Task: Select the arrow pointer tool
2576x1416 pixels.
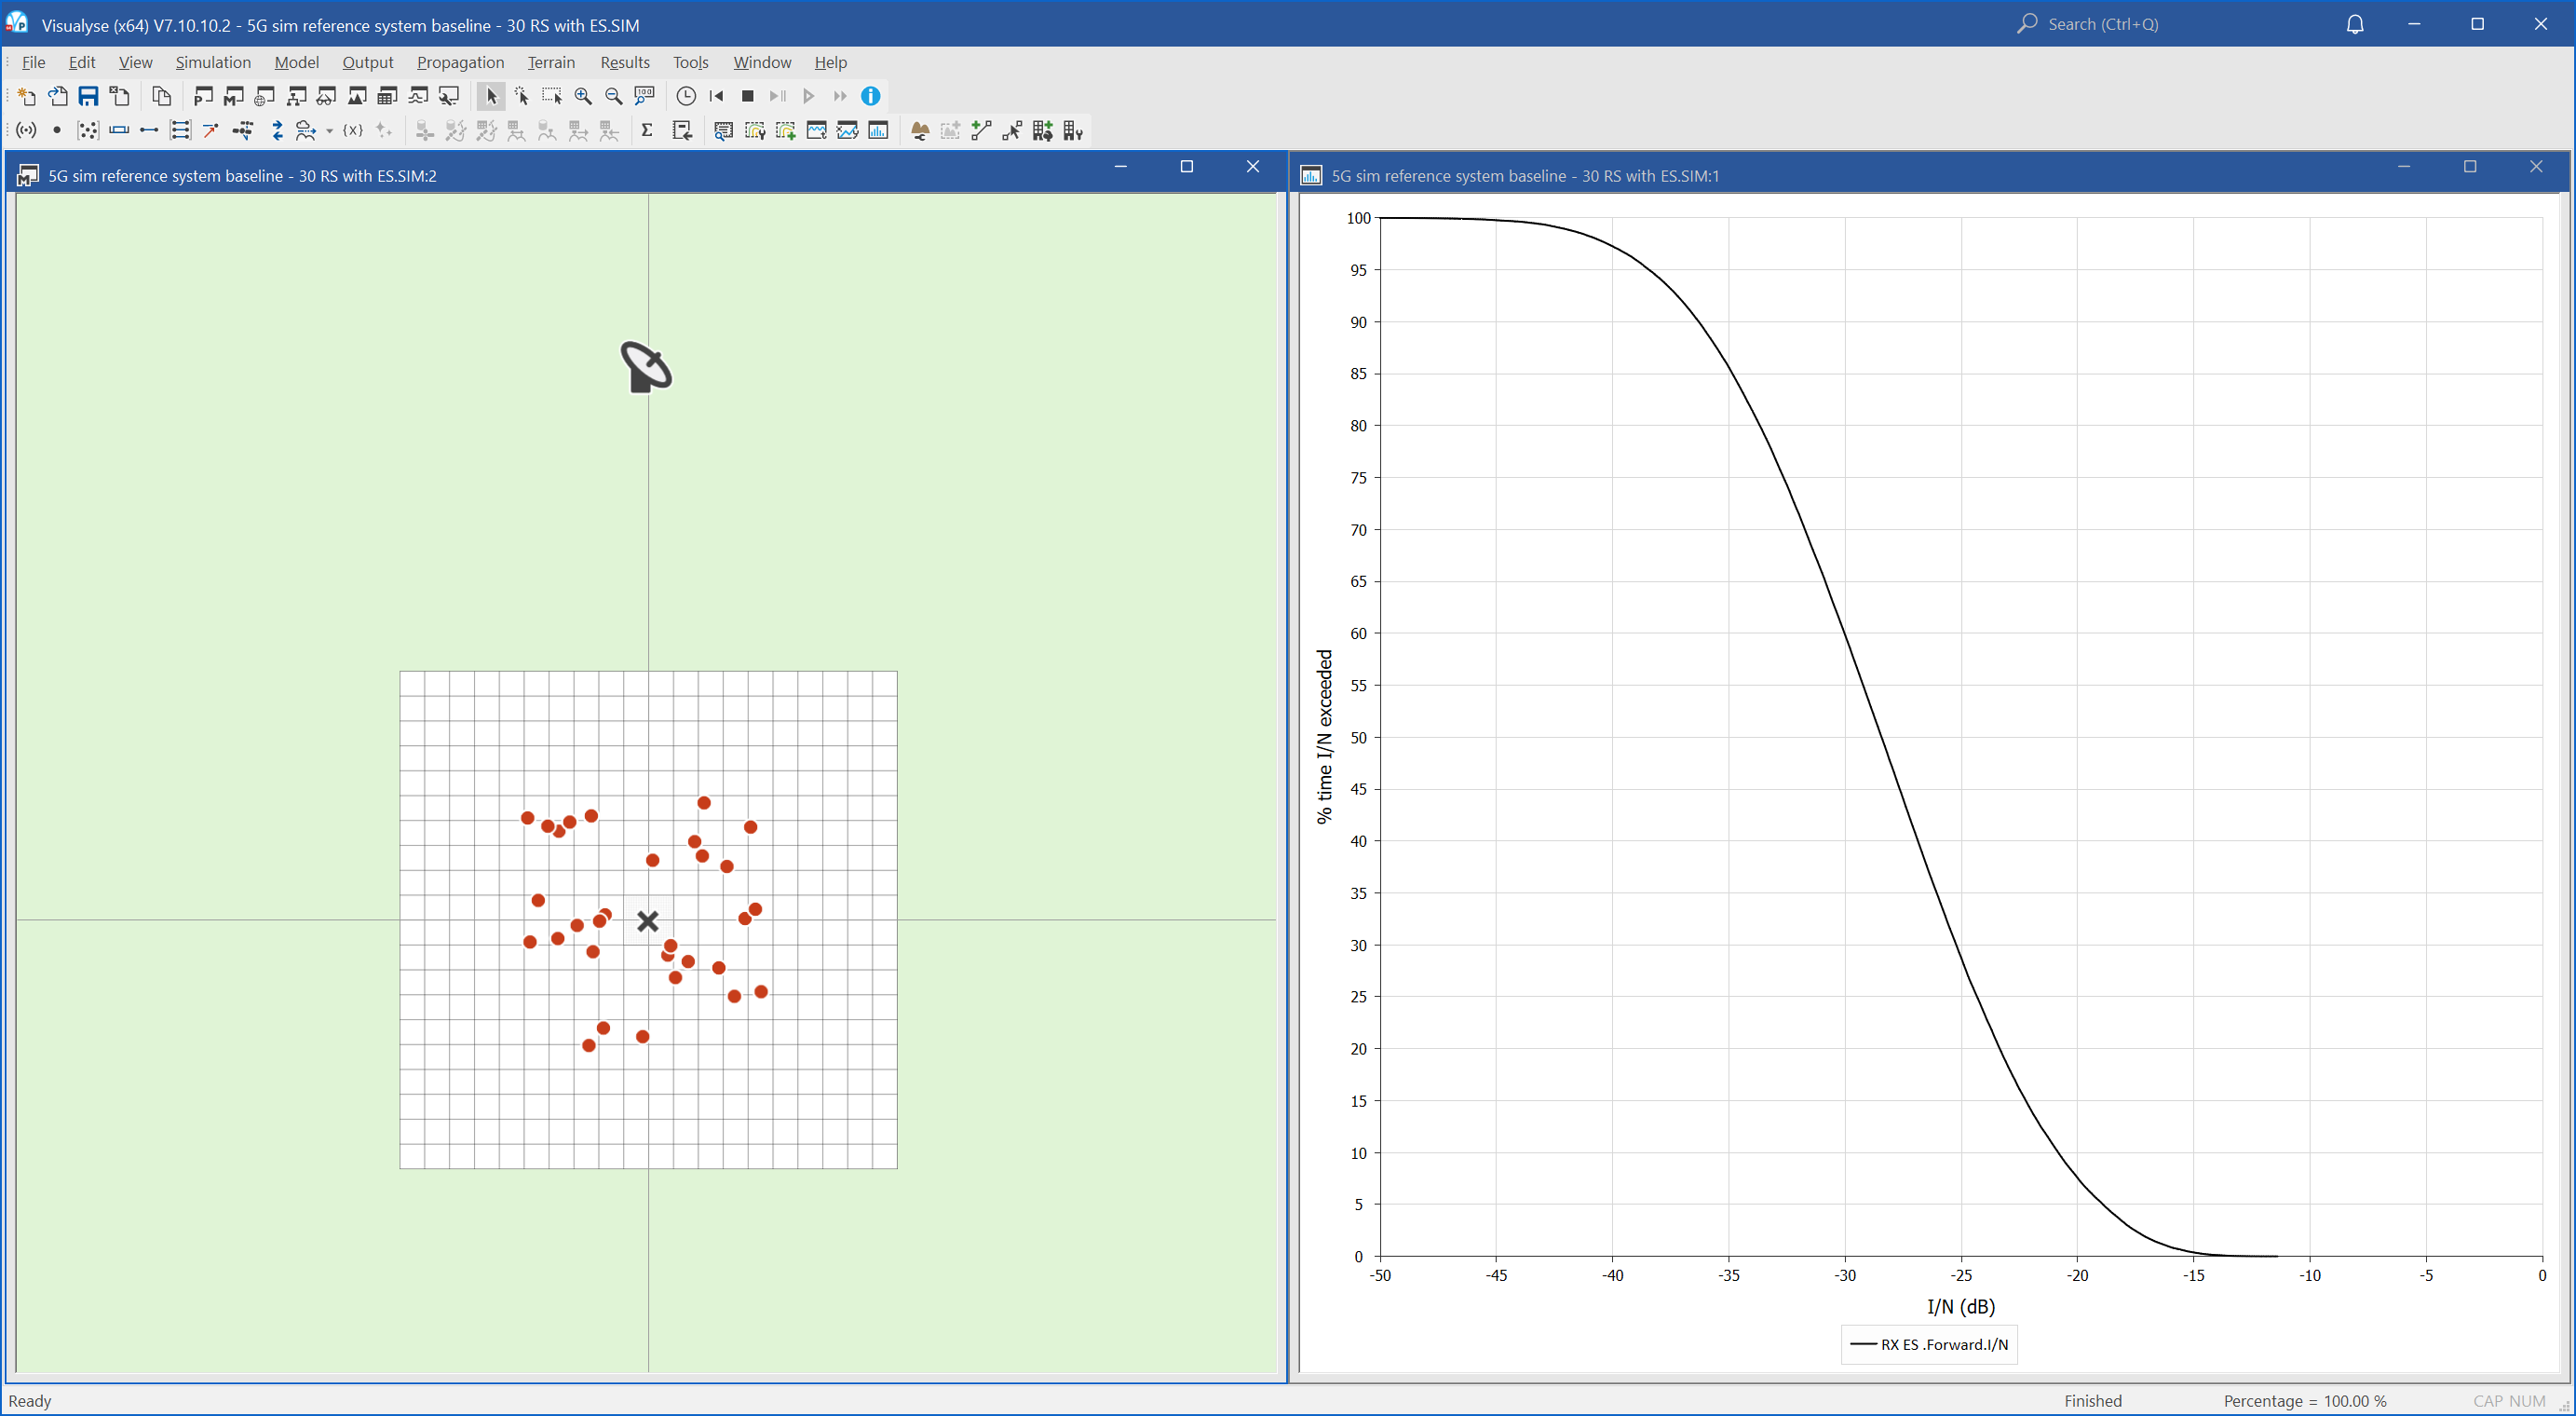Action: (x=491, y=96)
